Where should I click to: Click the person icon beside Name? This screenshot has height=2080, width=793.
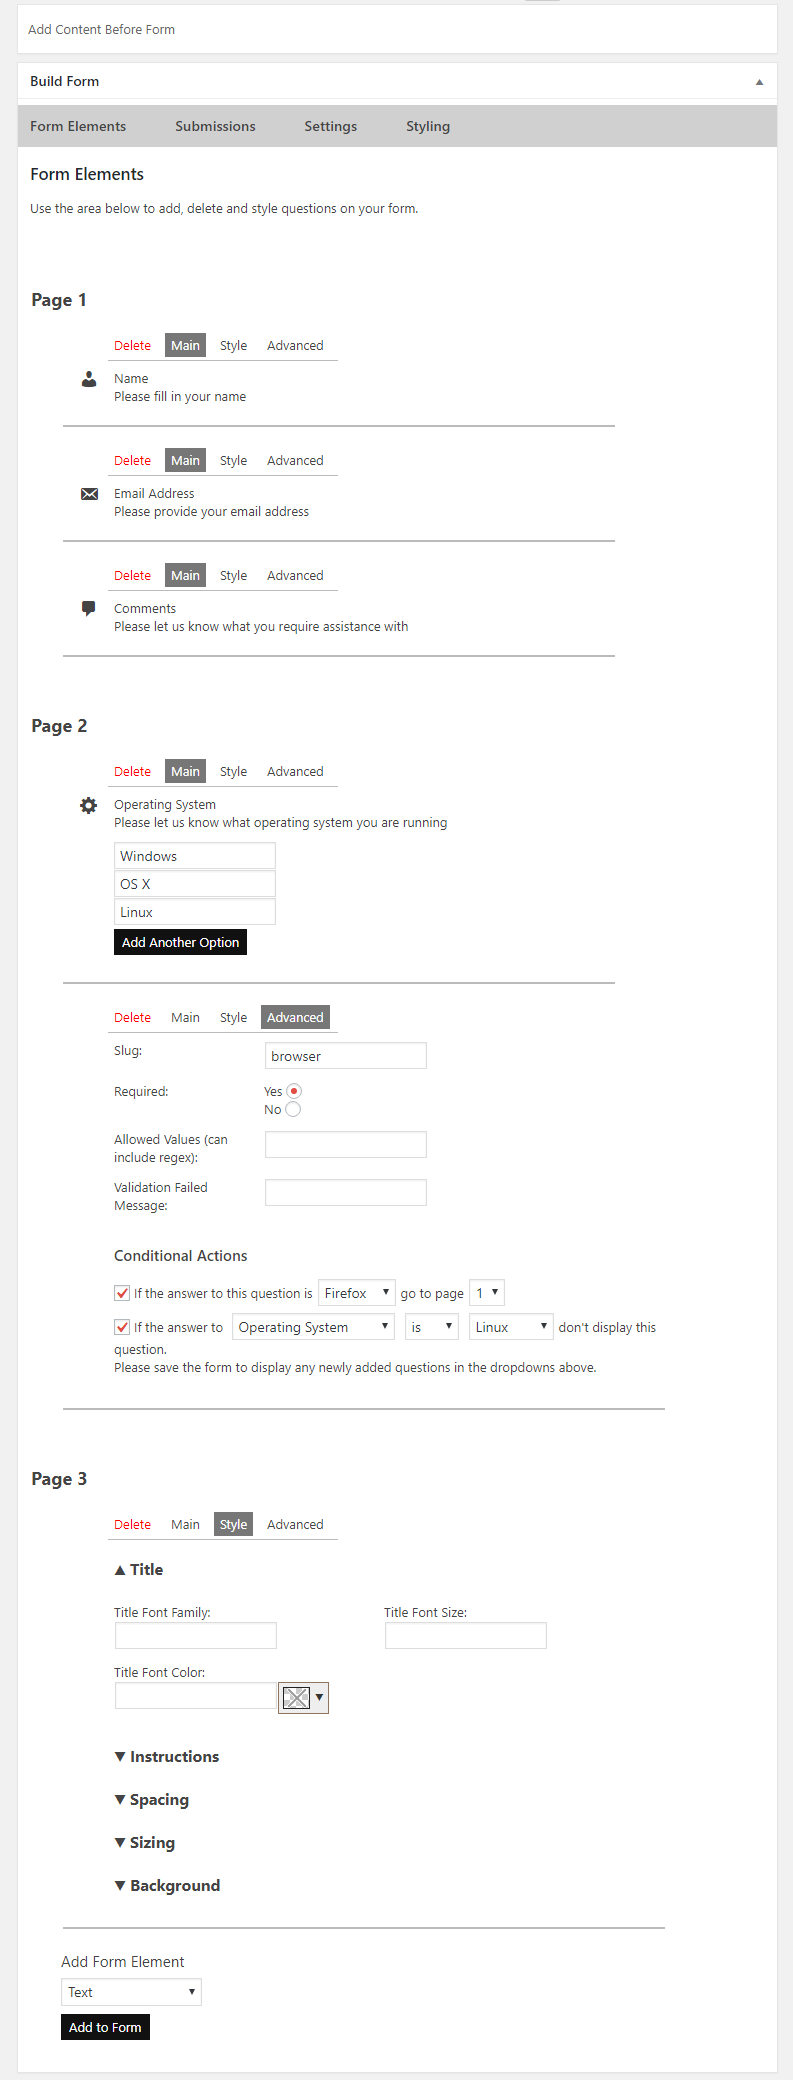click(x=89, y=379)
